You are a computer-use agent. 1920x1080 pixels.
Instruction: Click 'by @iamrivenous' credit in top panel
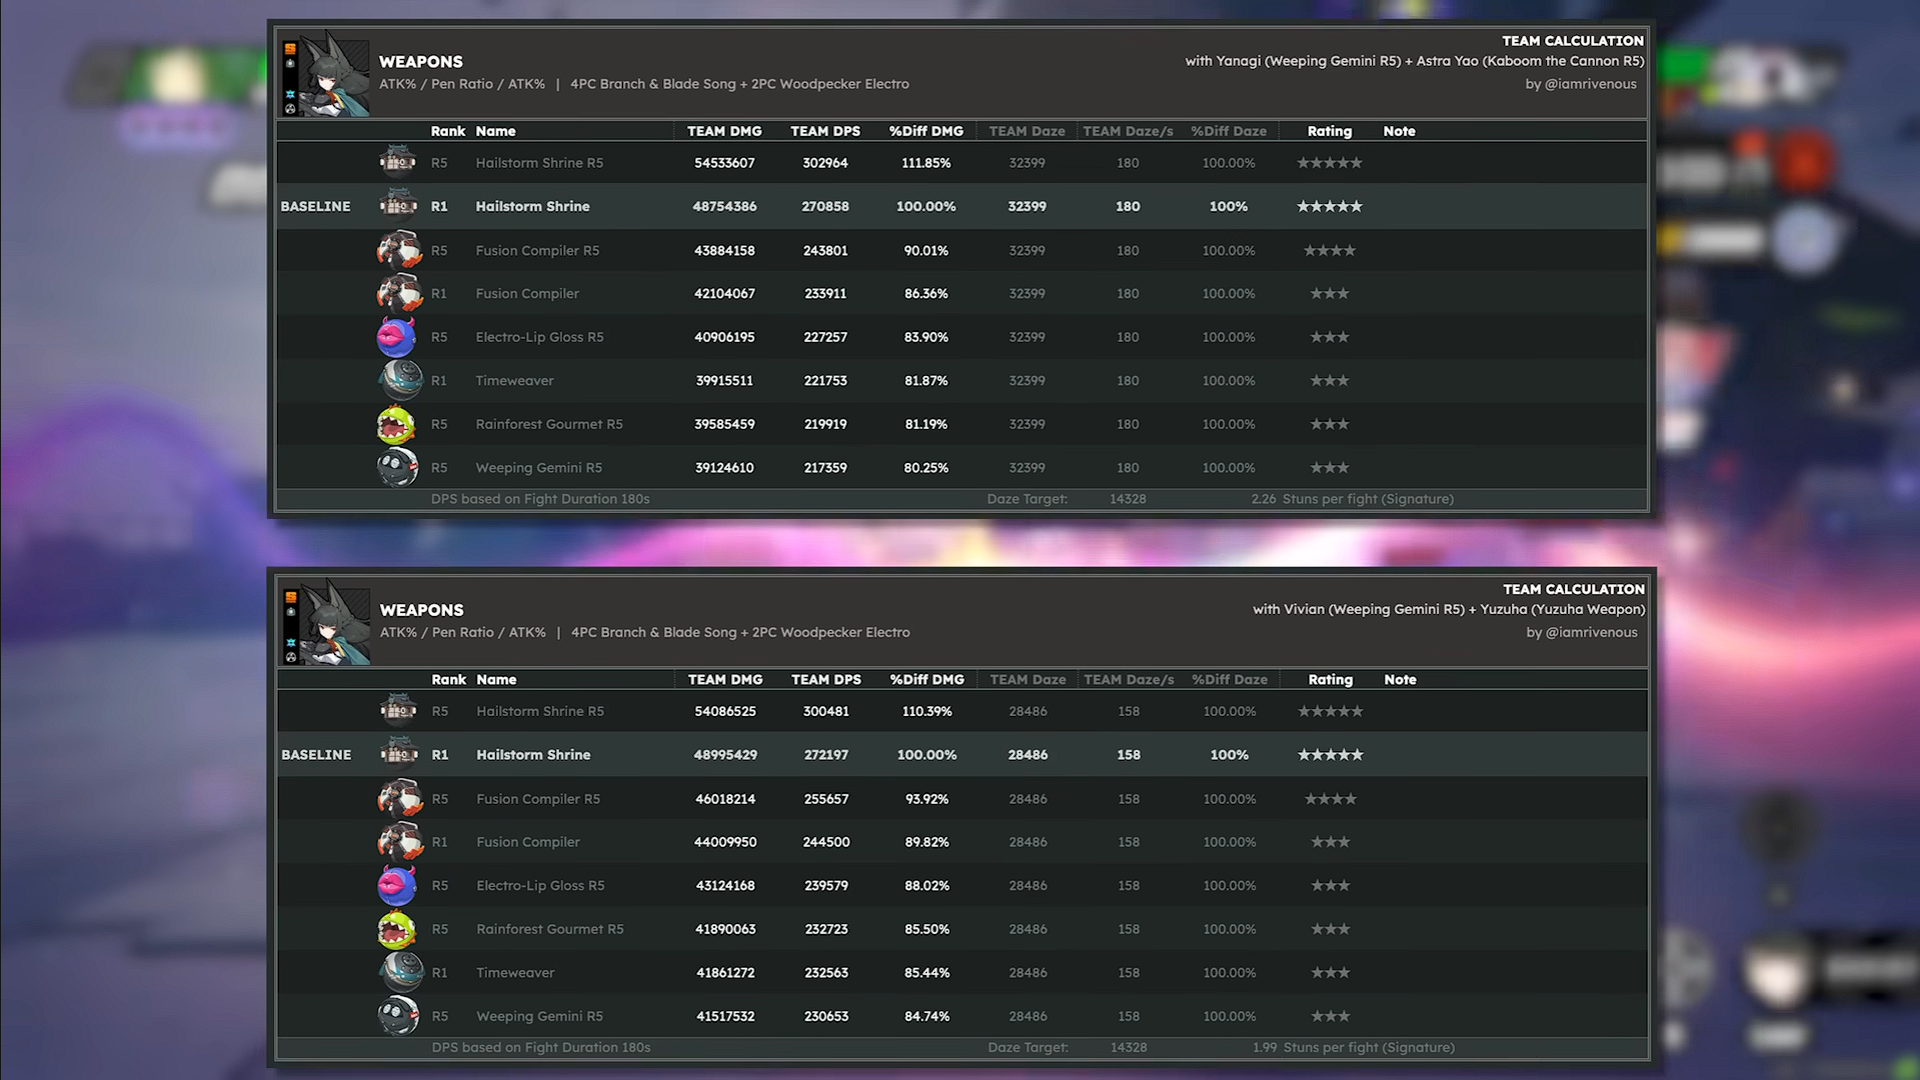[1581, 84]
